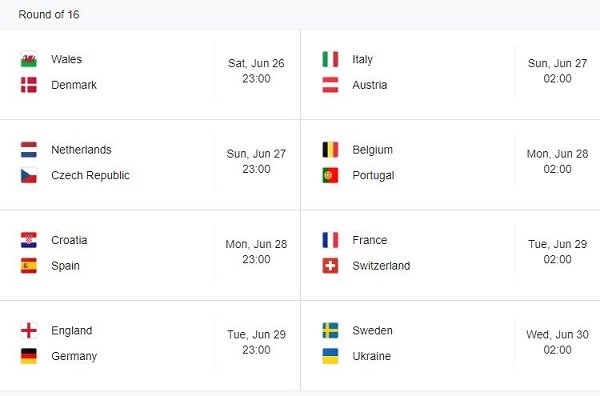Click the Round of 16 header
The width and height of the screenshot is (600, 396).
49,15
